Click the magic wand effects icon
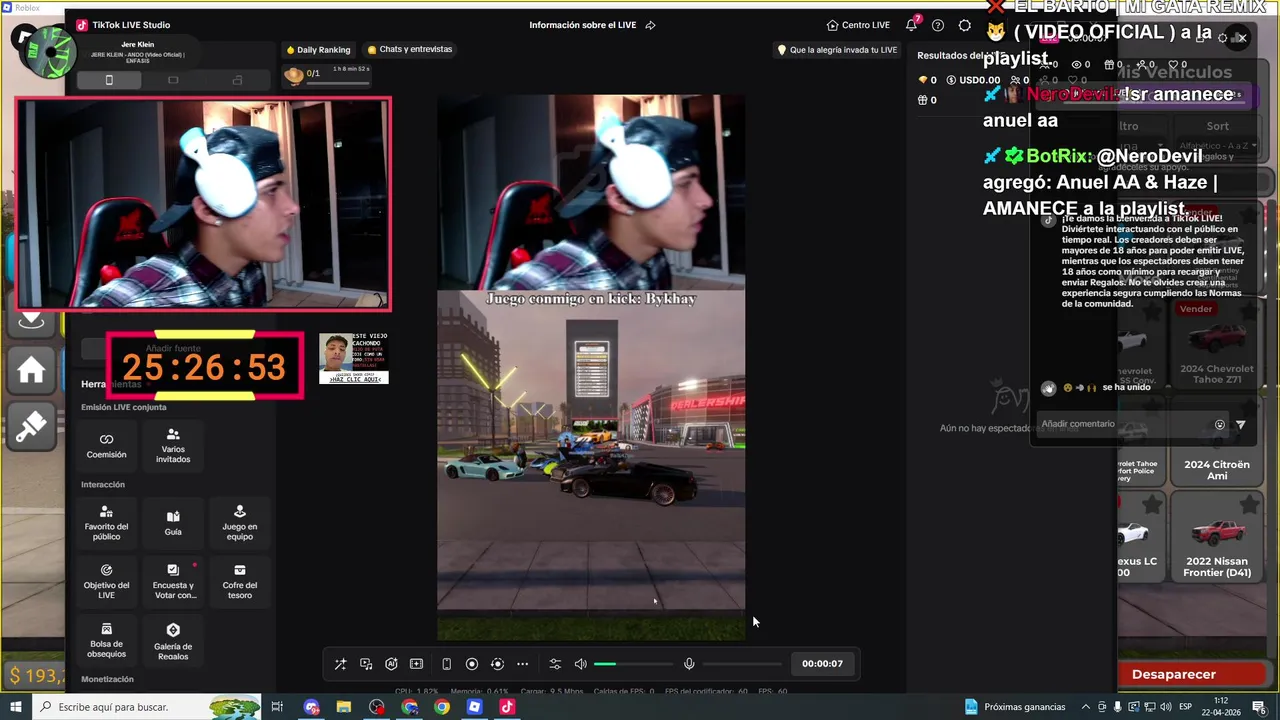 [x=340, y=664]
